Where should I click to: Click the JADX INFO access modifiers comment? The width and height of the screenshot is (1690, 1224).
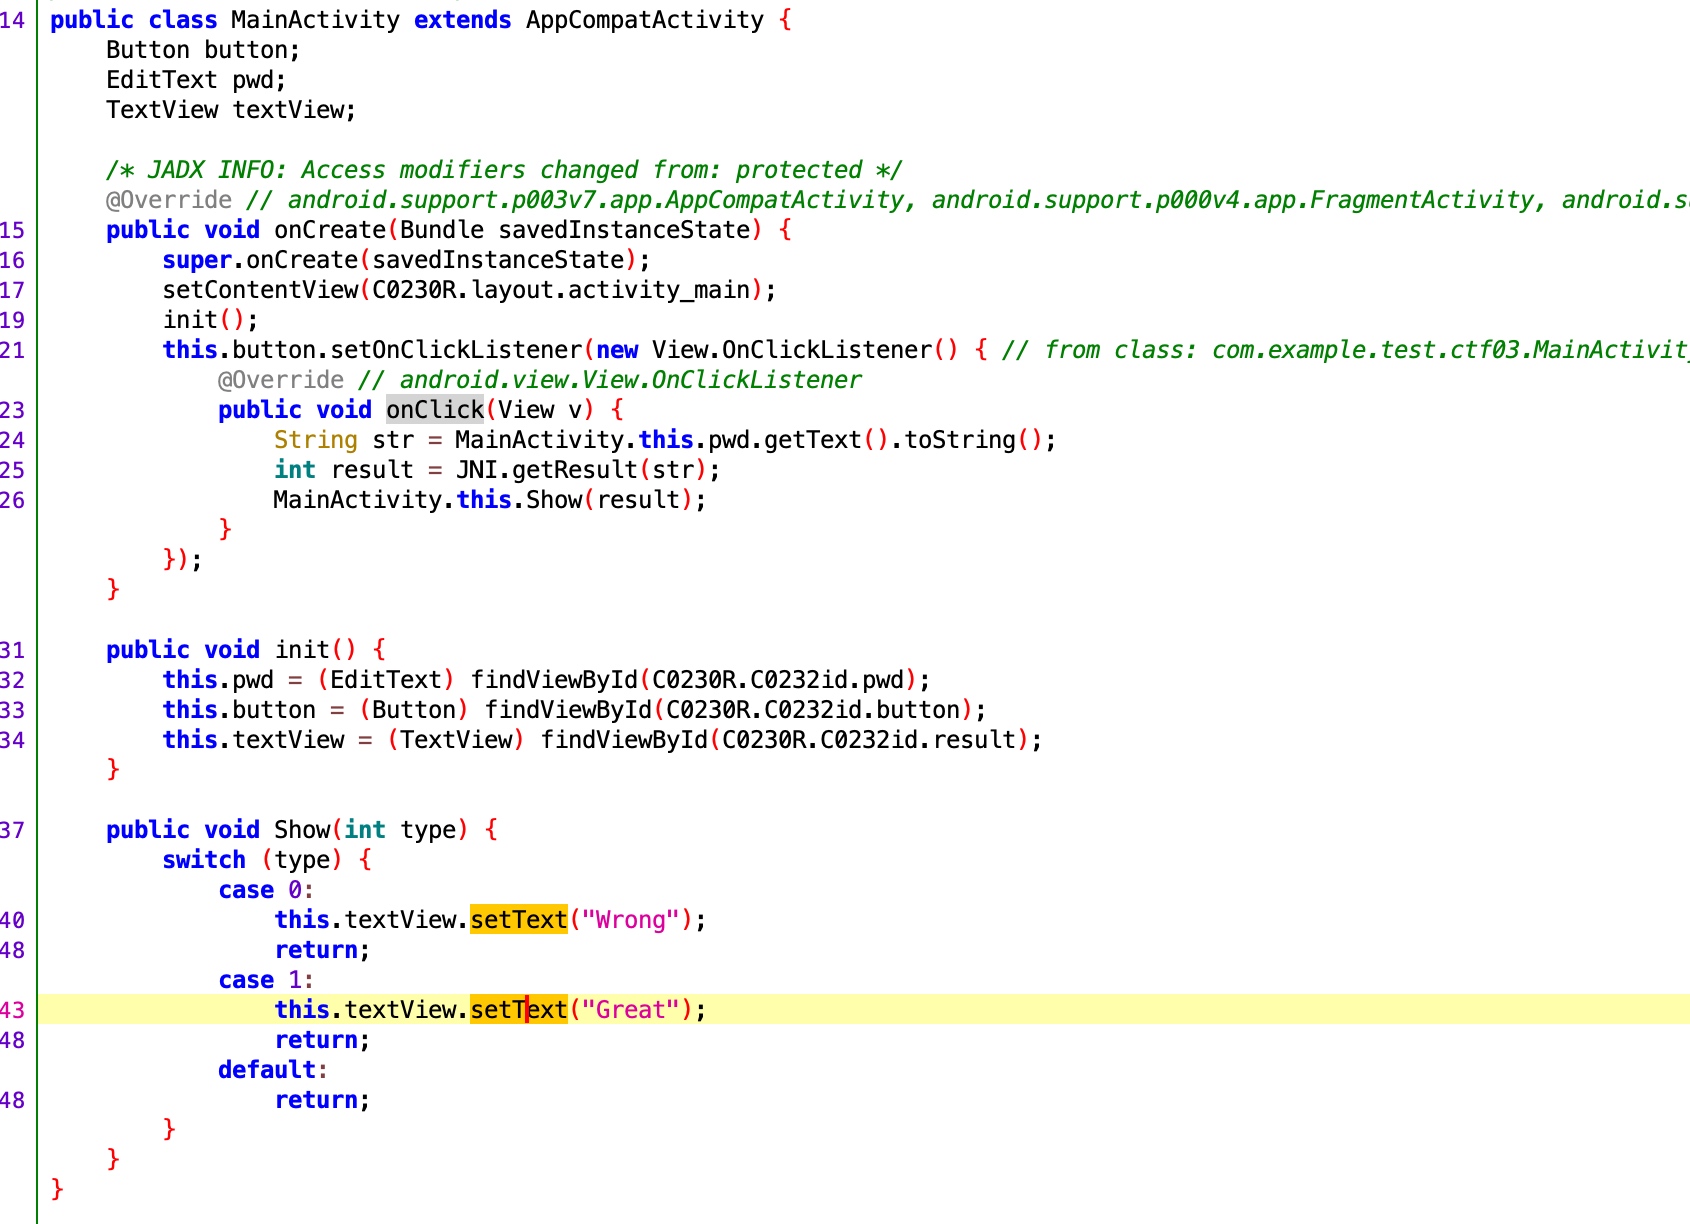[x=504, y=170]
